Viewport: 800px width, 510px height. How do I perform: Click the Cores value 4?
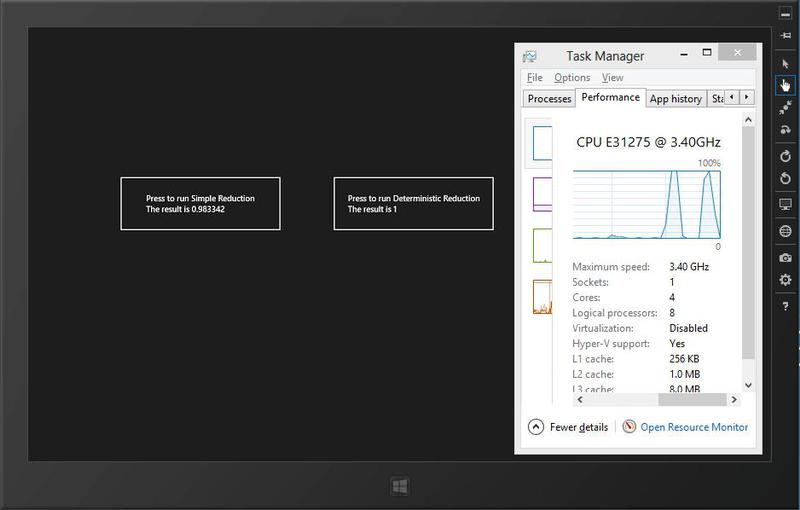672,297
